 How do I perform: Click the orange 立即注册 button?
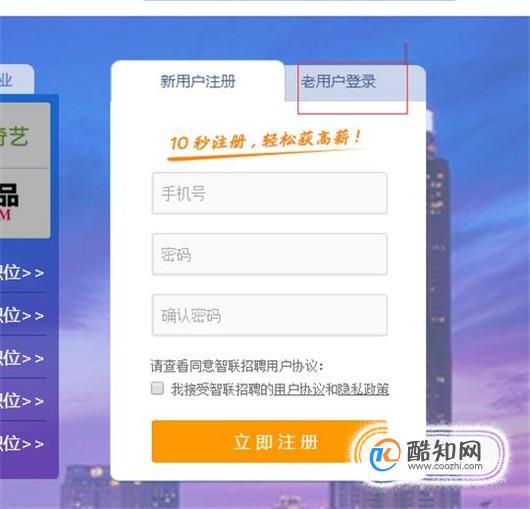tap(269, 441)
